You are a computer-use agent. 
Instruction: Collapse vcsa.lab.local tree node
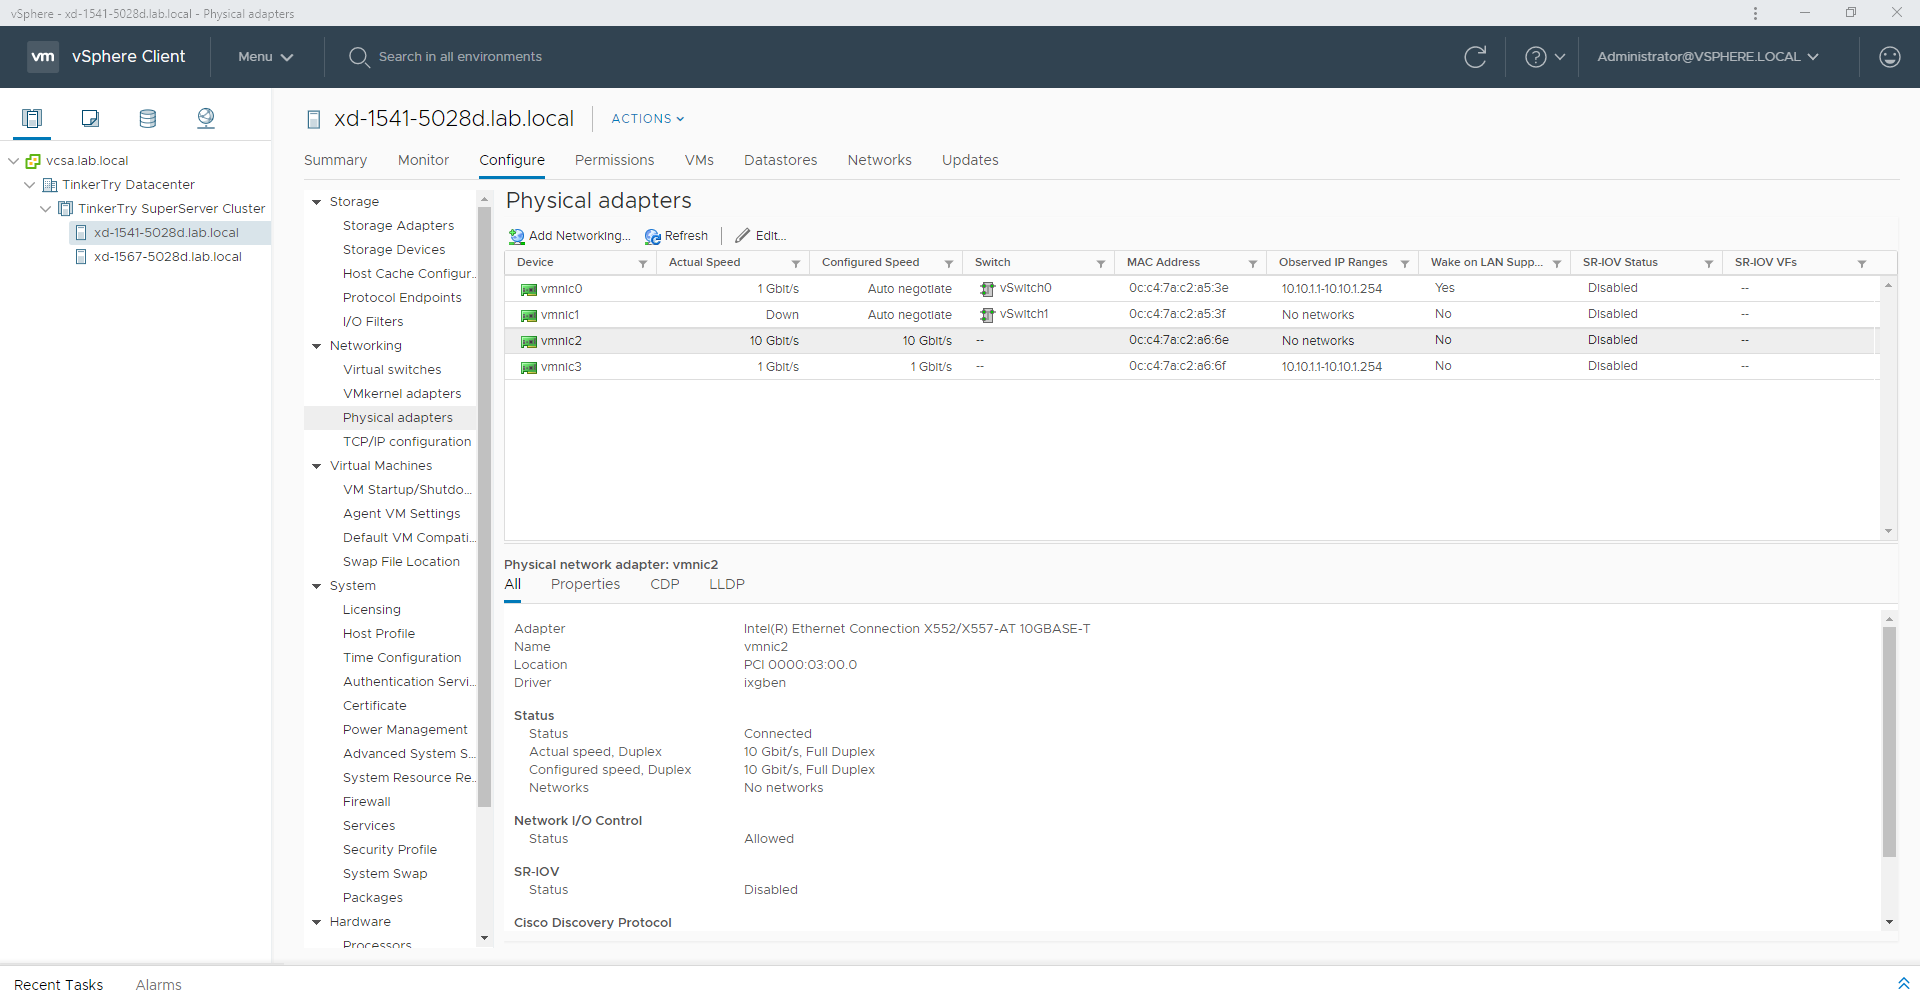(x=13, y=161)
